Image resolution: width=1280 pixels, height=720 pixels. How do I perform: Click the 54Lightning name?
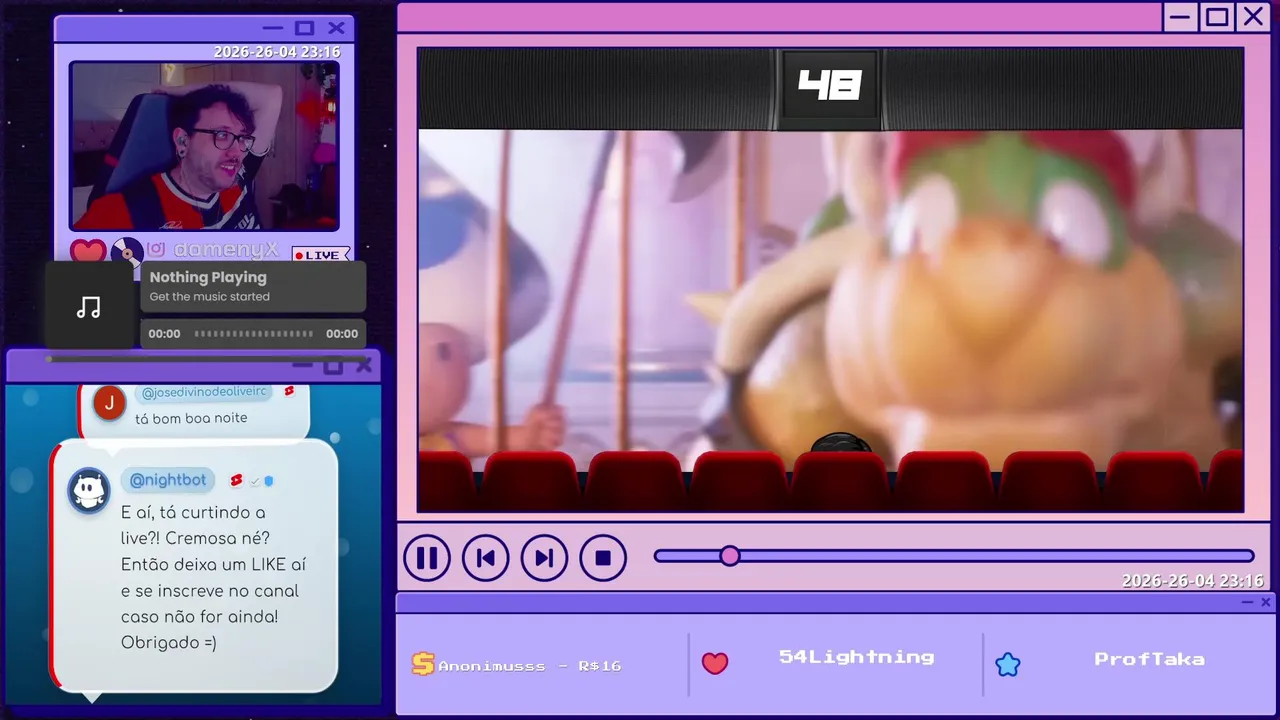pyautogui.click(x=856, y=657)
